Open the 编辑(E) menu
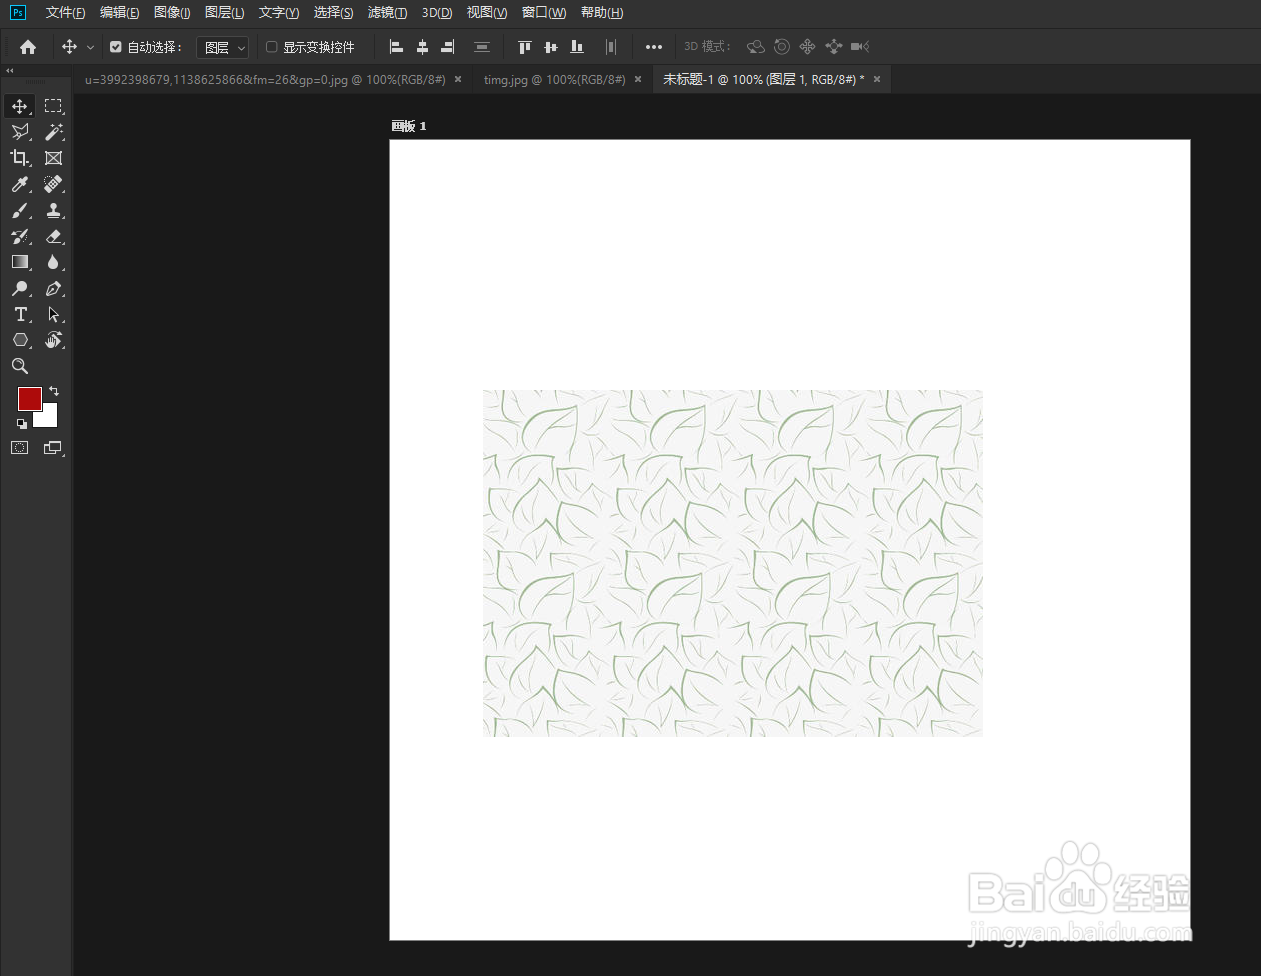Image resolution: width=1261 pixels, height=976 pixels. [x=119, y=12]
